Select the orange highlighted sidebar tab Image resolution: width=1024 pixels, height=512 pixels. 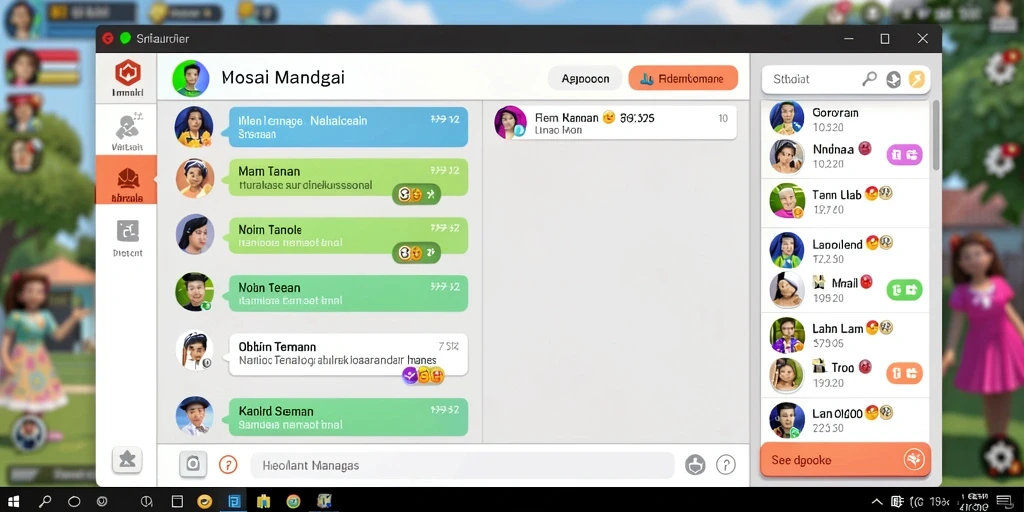click(x=127, y=180)
